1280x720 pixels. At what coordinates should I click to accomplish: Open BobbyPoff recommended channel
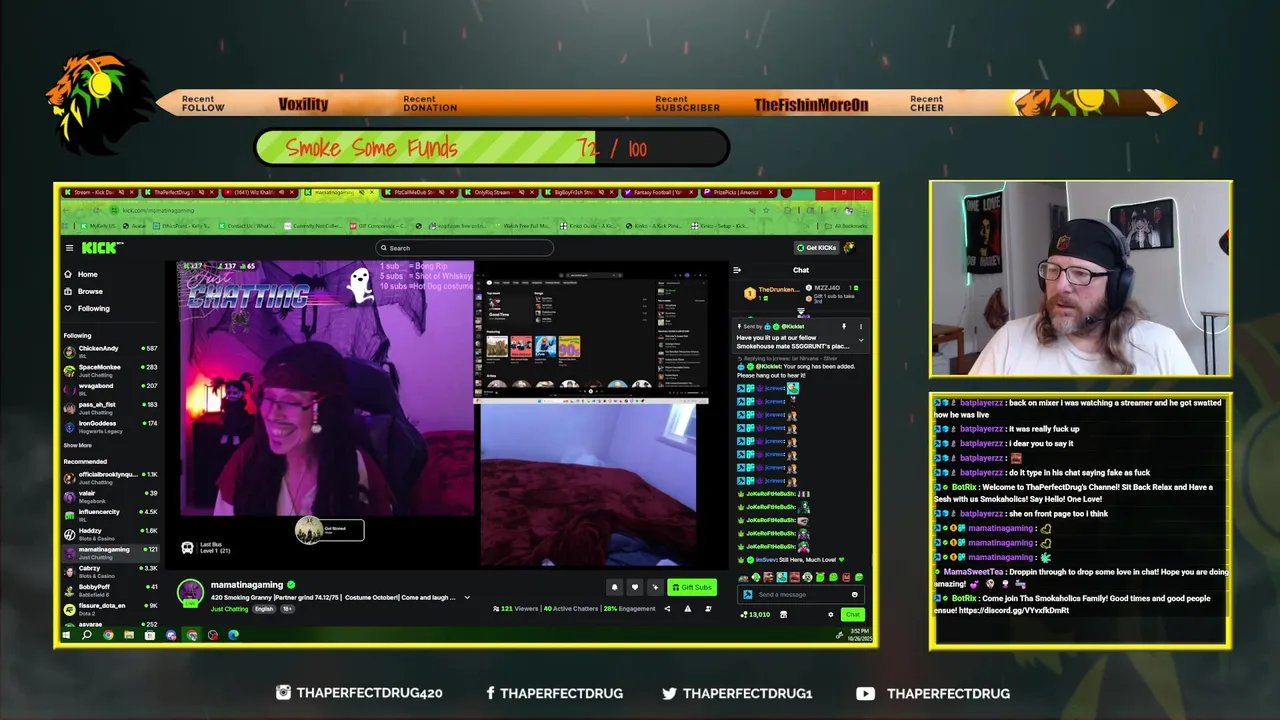pos(110,589)
